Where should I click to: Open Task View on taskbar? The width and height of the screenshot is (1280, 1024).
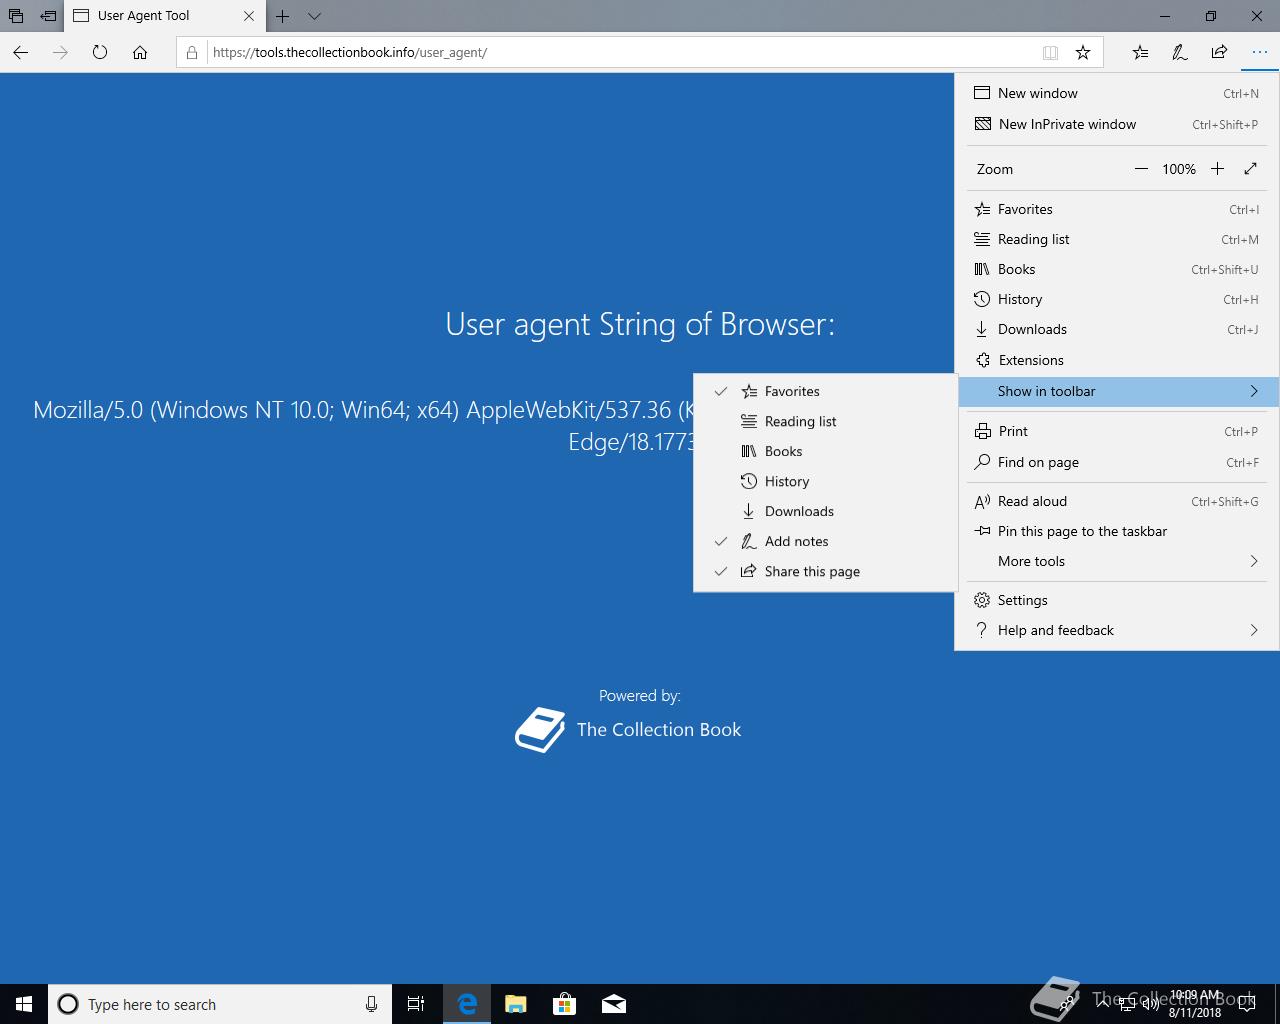click(x=416, y=1004)
